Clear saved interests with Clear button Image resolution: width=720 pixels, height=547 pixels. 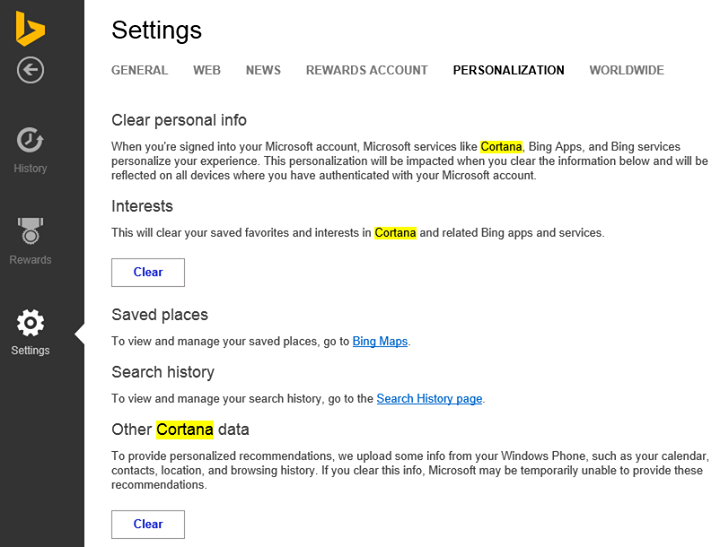point(148,272)
